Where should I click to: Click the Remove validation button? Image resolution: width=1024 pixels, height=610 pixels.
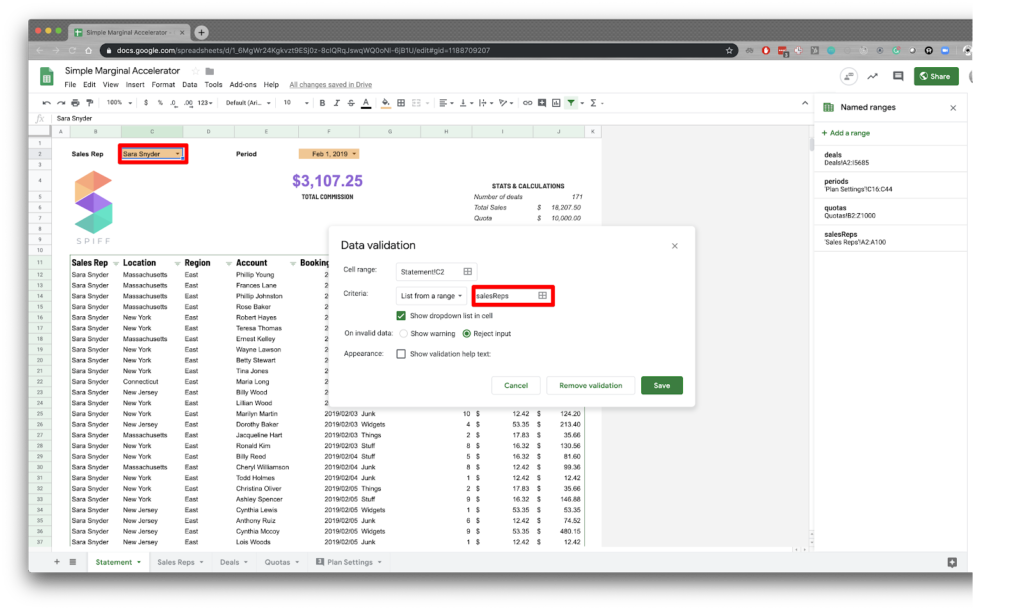pos(591,385)
